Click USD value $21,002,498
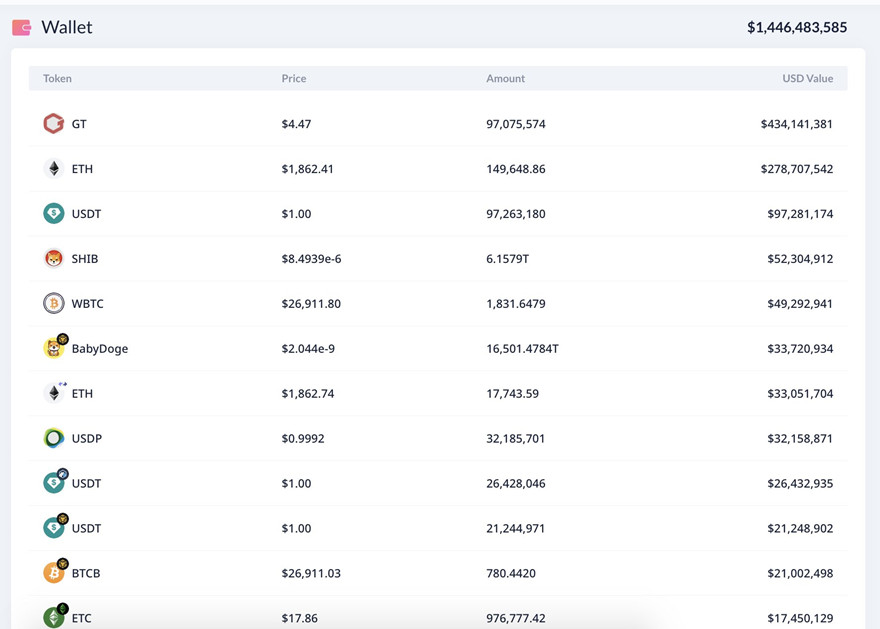The width and height of the screenshot is (880, 629). (x=800, y=573)
